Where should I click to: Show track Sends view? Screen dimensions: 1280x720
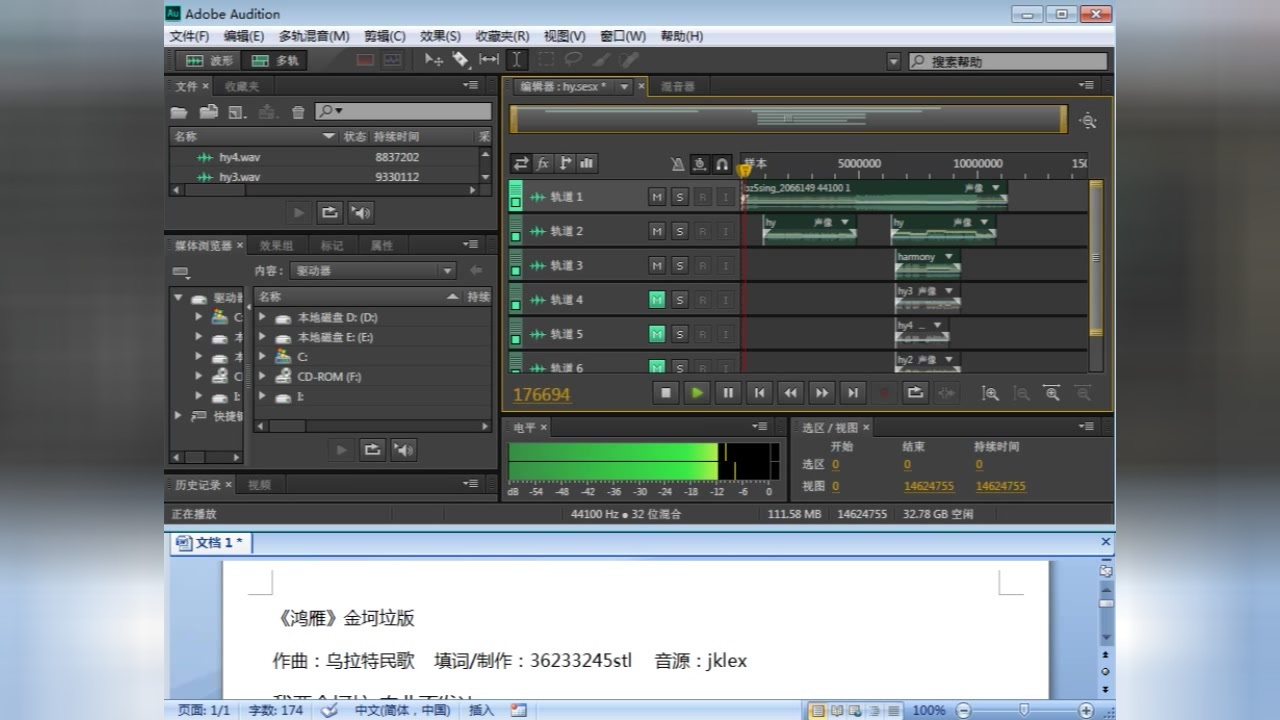565,163
